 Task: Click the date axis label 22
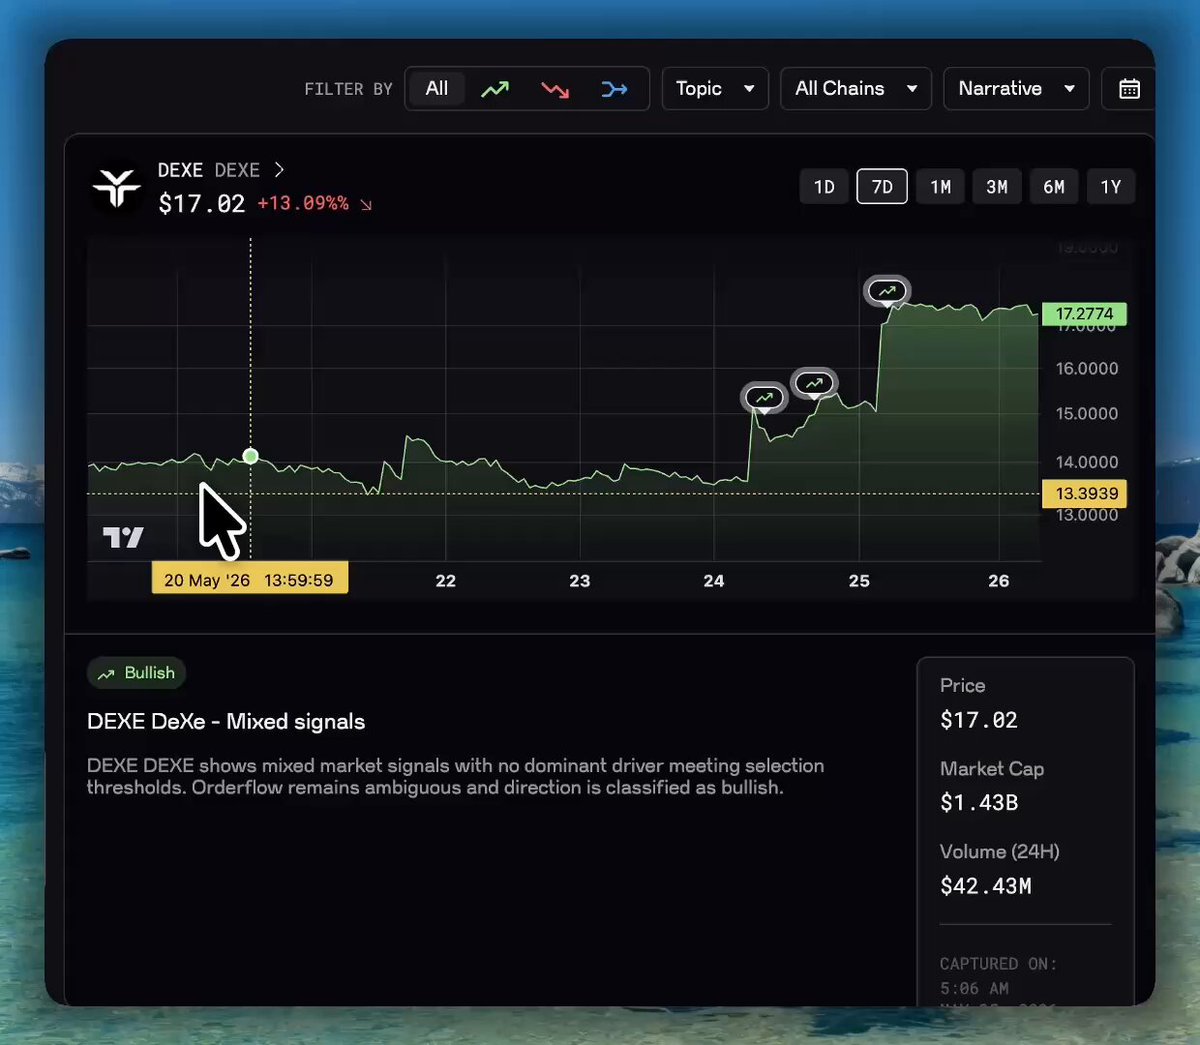[x=446, y=581]
